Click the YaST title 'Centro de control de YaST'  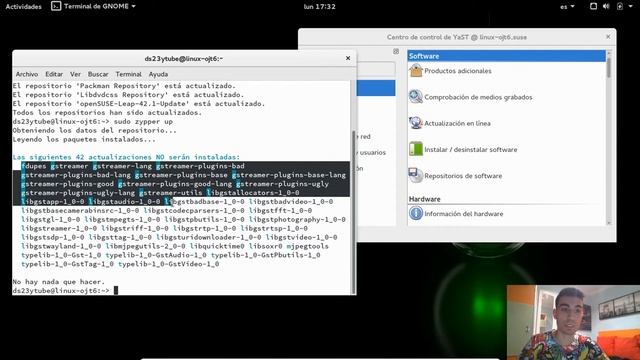(x=457, y=37)
